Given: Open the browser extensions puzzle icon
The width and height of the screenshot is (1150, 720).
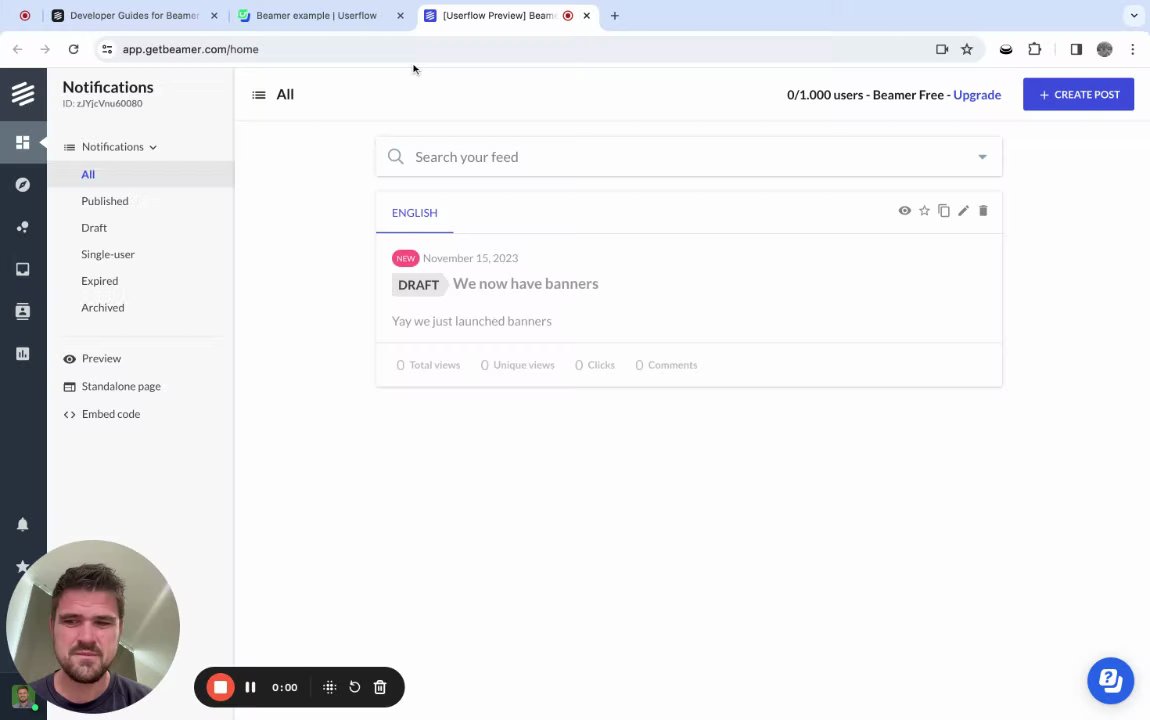Looking at the screenshot, I should click(1034, 49).
